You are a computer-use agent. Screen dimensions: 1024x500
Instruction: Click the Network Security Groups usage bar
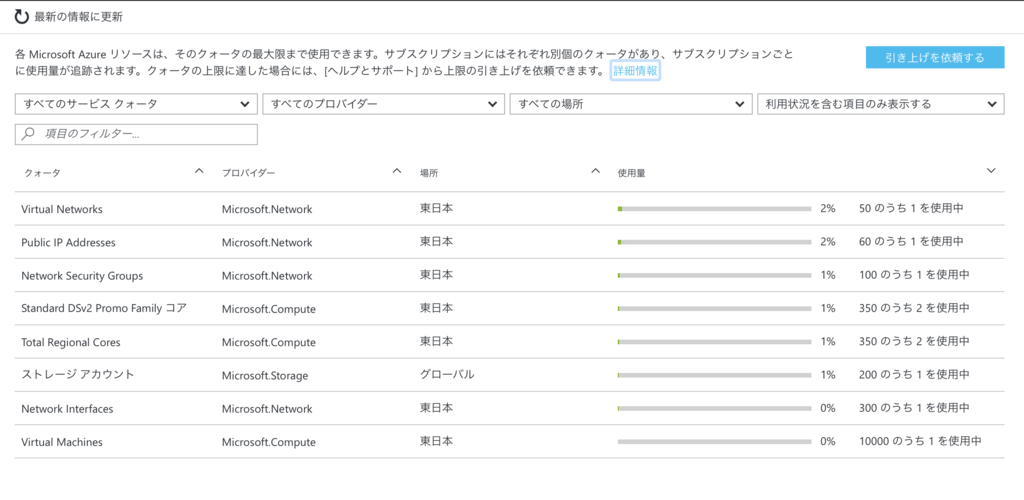tap(714, 275)
